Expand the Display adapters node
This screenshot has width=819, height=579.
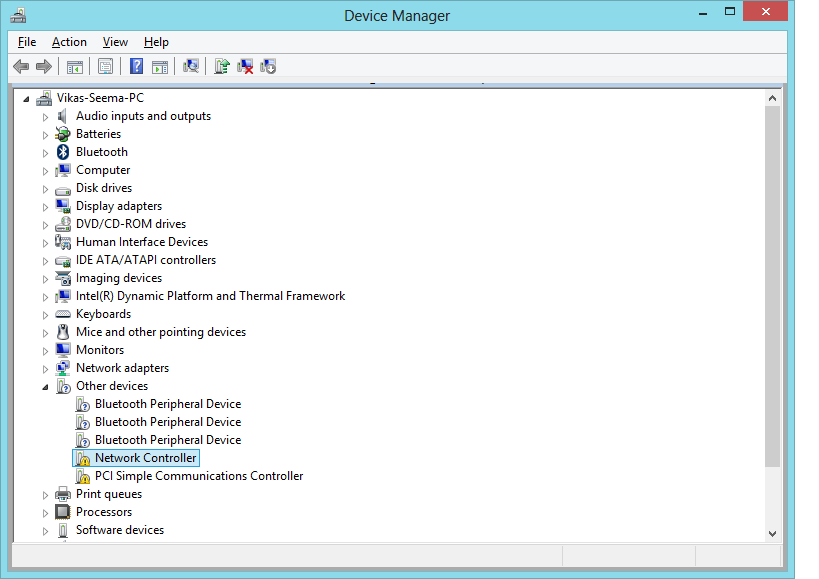(45, 206)
